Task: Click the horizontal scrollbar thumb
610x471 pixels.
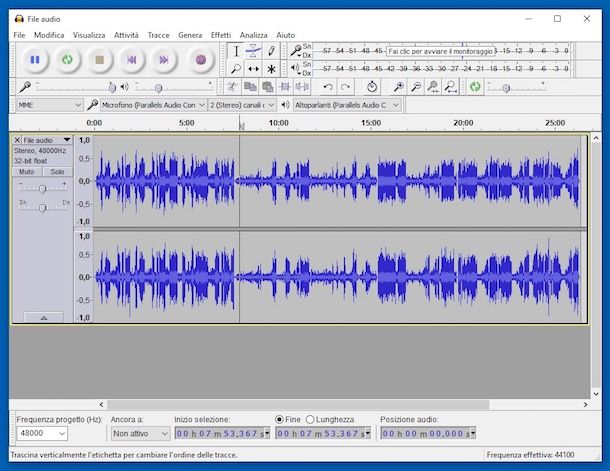Action: [x=298, y=405]
